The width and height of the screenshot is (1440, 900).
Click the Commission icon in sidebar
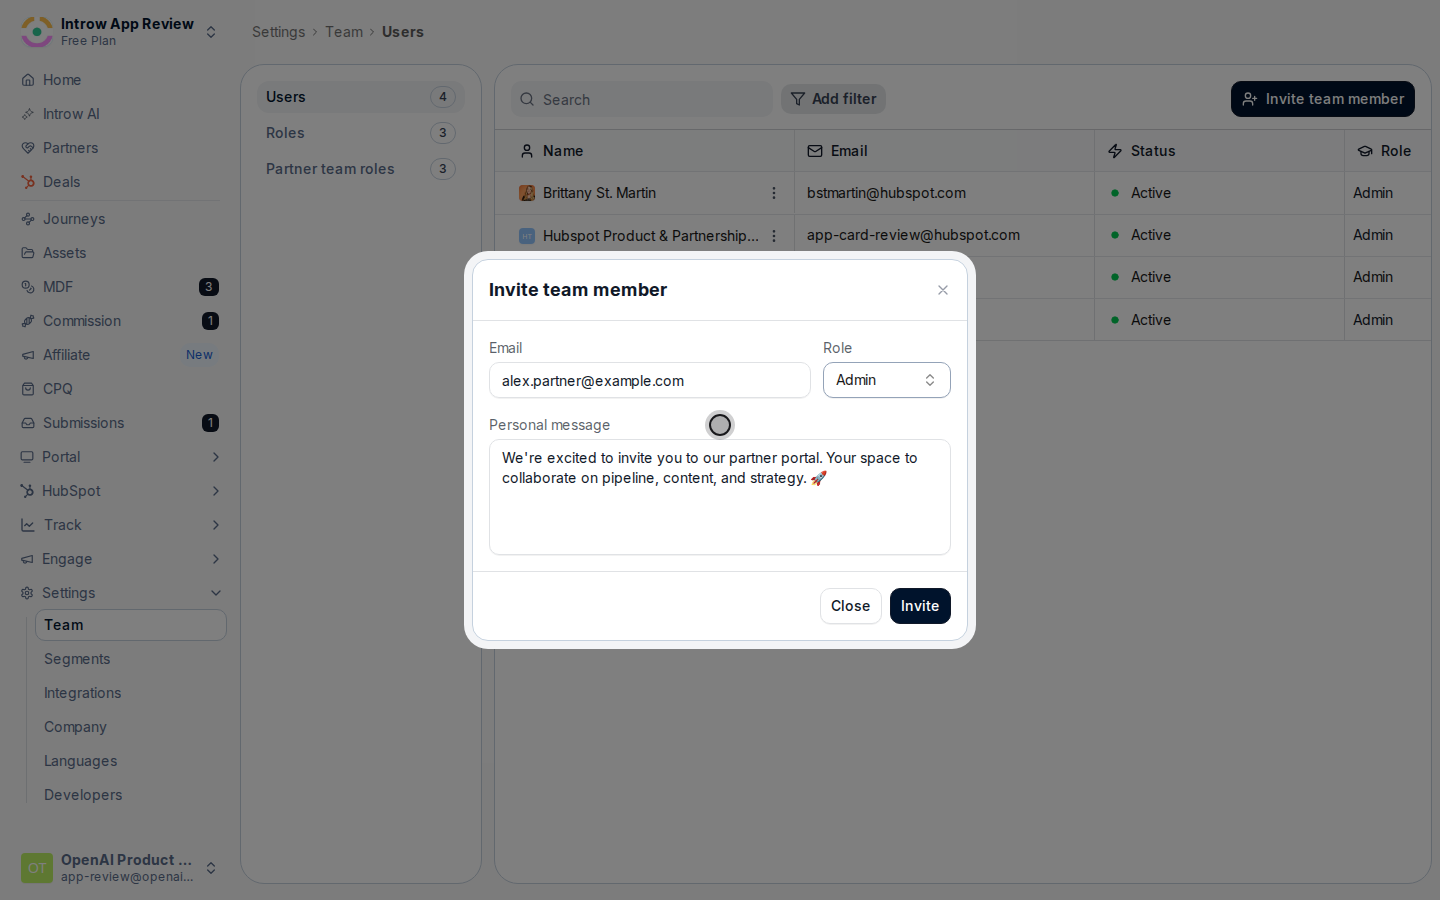[28, 321]
